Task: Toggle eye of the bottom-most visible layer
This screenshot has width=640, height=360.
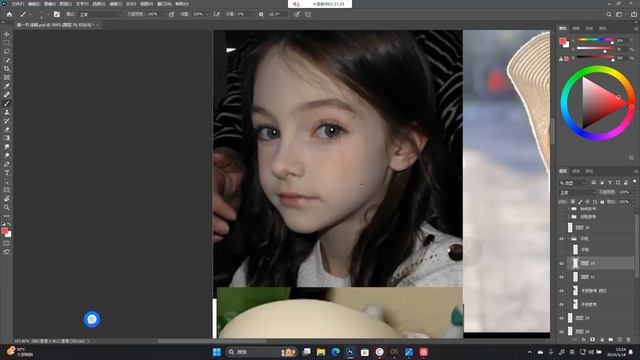Action: coord(562,331)
